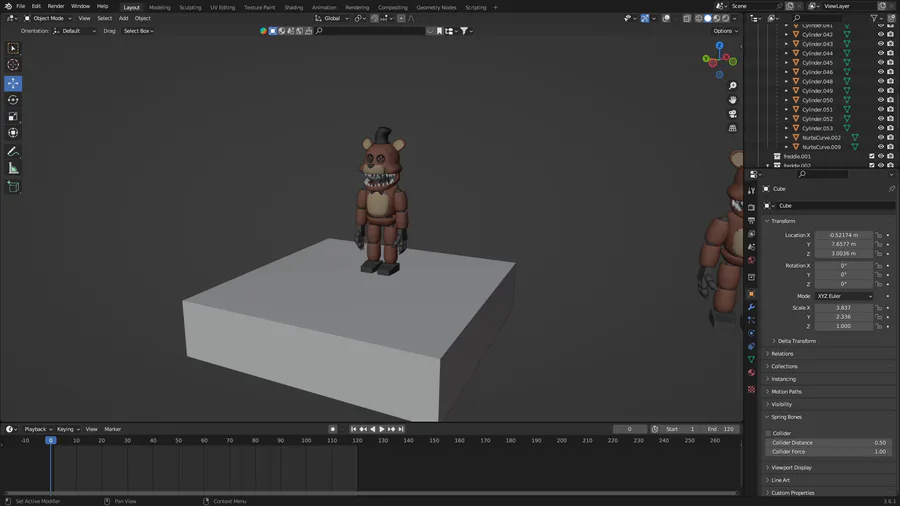
Task: Open the Object properties orange square tab
Action: coord(751,294)
